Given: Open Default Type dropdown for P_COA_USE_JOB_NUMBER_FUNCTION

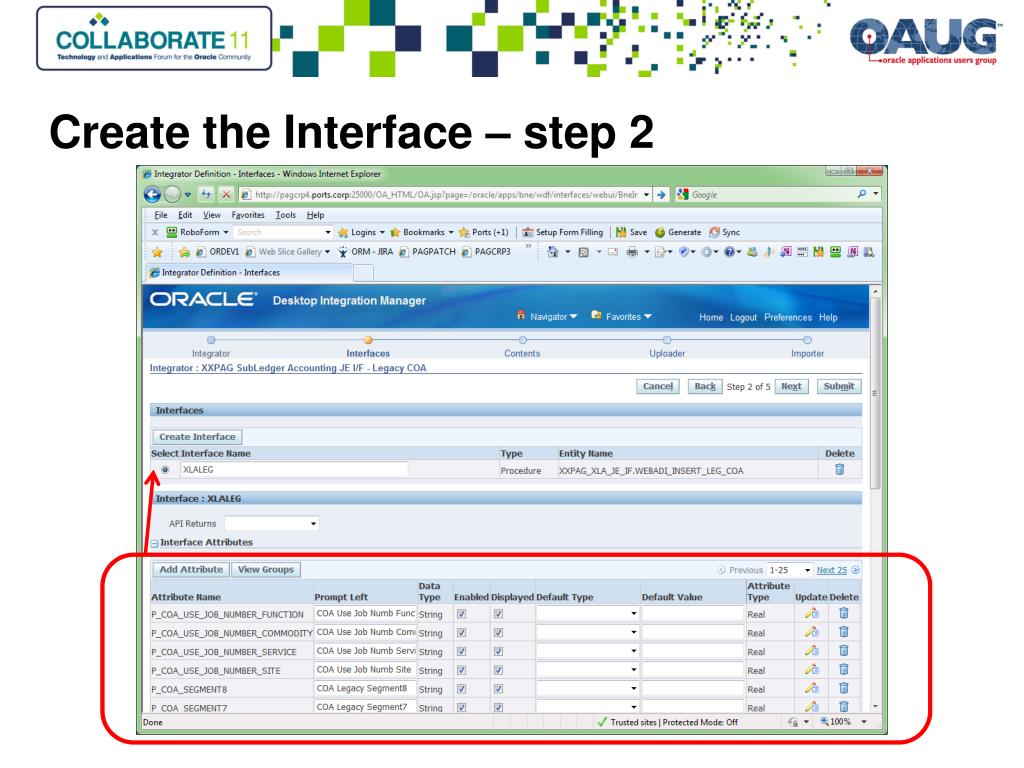Looking at the screenshot, I should [587, 613].
